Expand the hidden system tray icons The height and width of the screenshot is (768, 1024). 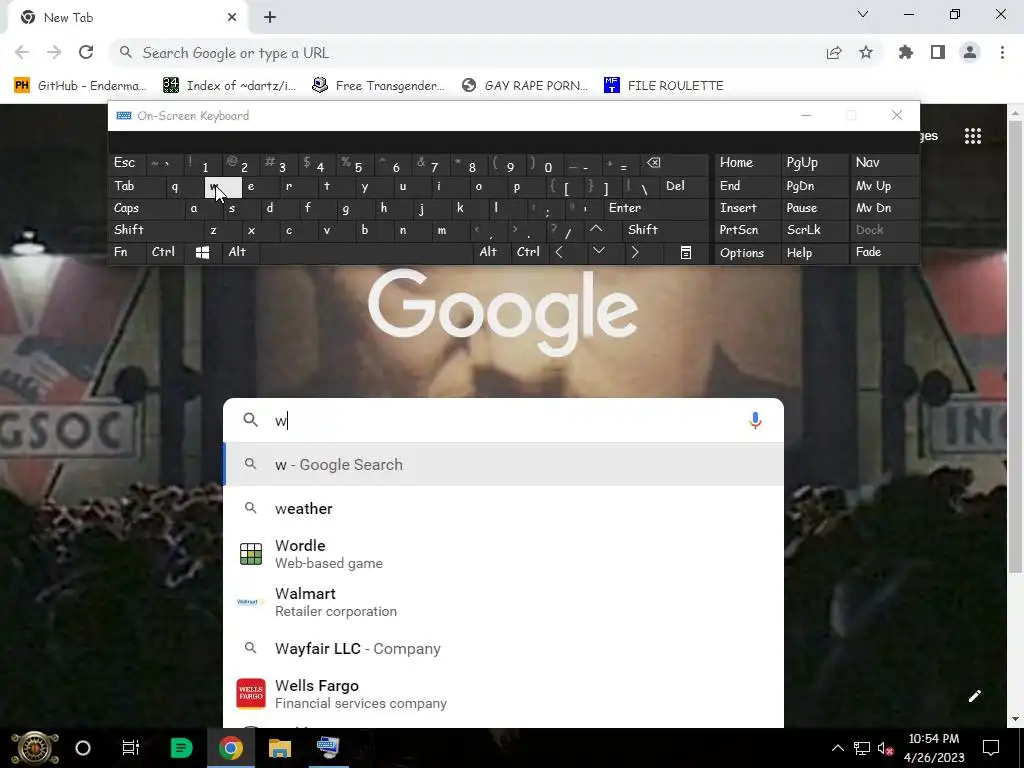pyautogui.click(x=838, y=748)
